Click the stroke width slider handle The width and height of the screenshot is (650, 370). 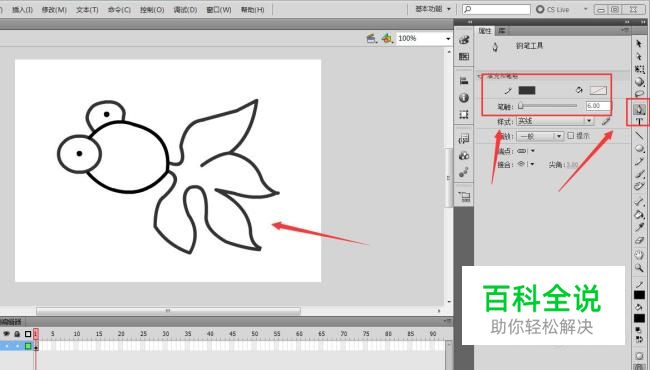(x=521, y=106)
